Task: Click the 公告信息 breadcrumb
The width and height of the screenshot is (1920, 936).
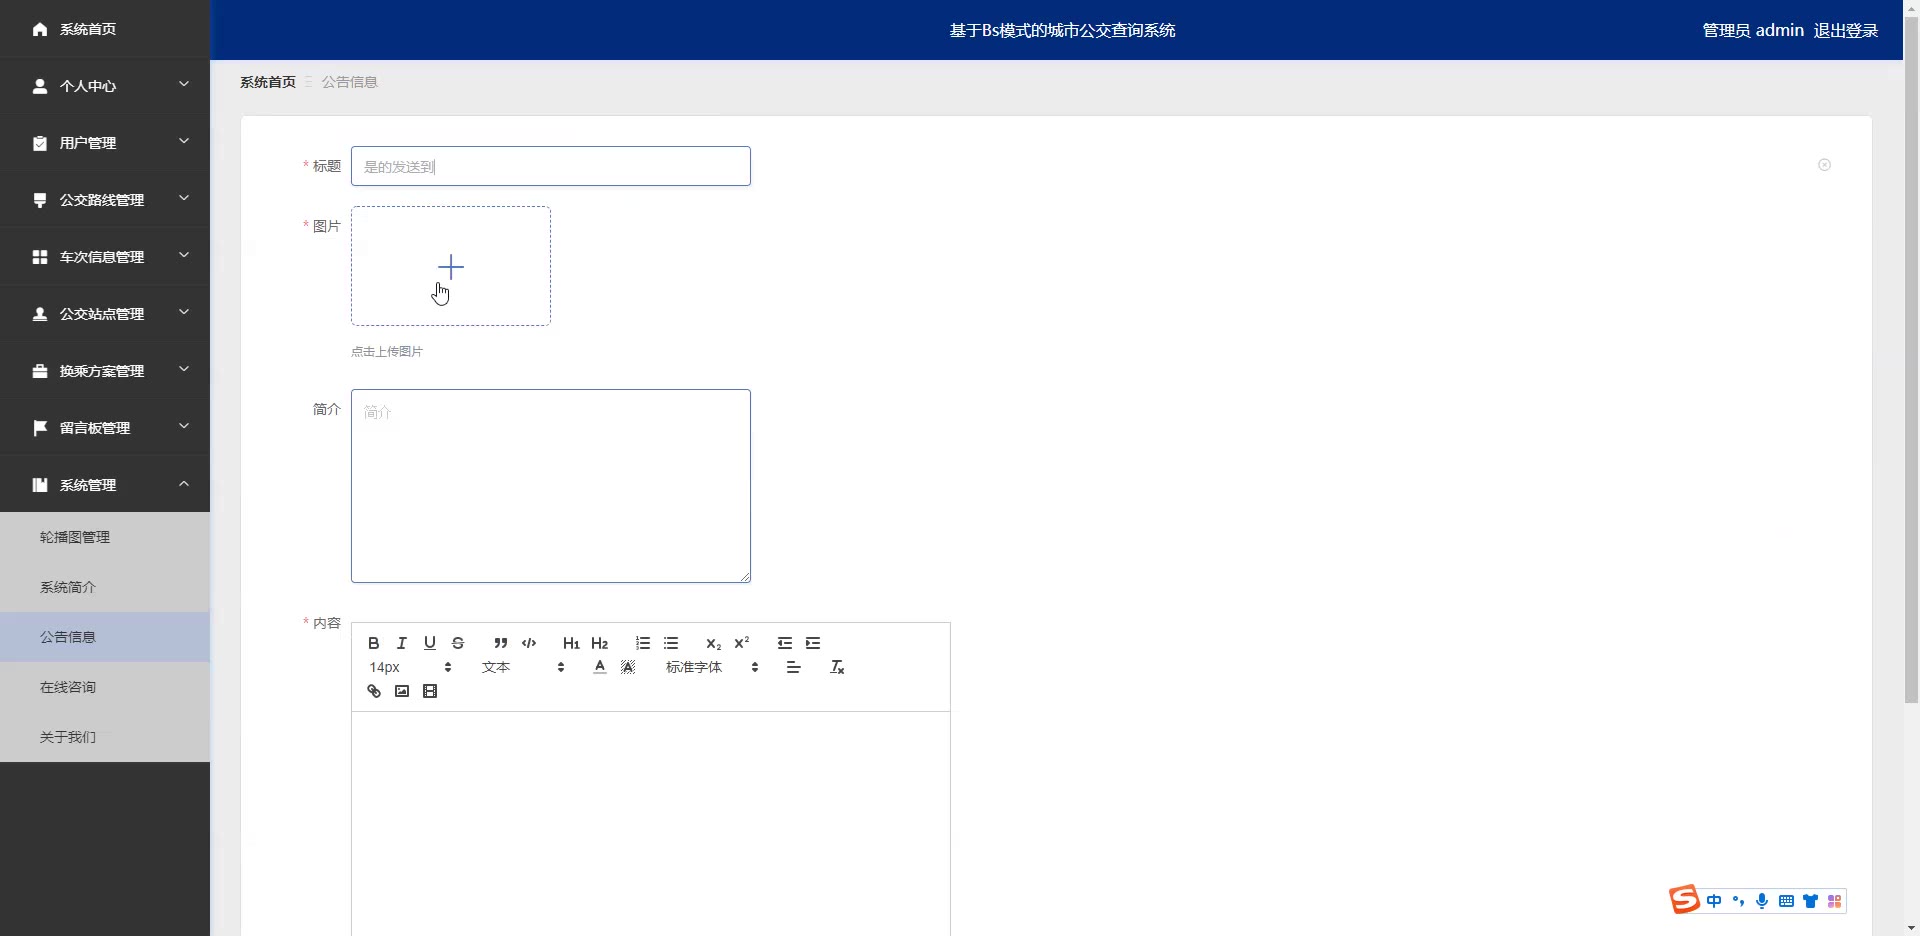Action: click(349, 82)
